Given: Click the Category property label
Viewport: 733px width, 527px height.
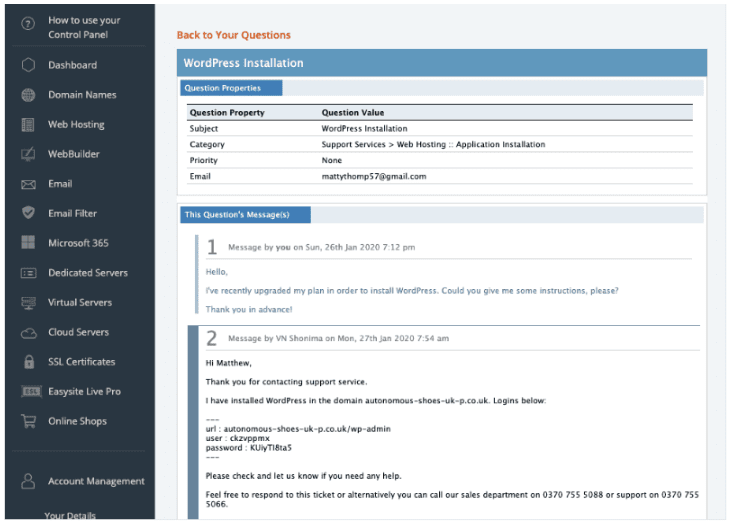Looking at the screenshot, I should (x=207, y=144).
